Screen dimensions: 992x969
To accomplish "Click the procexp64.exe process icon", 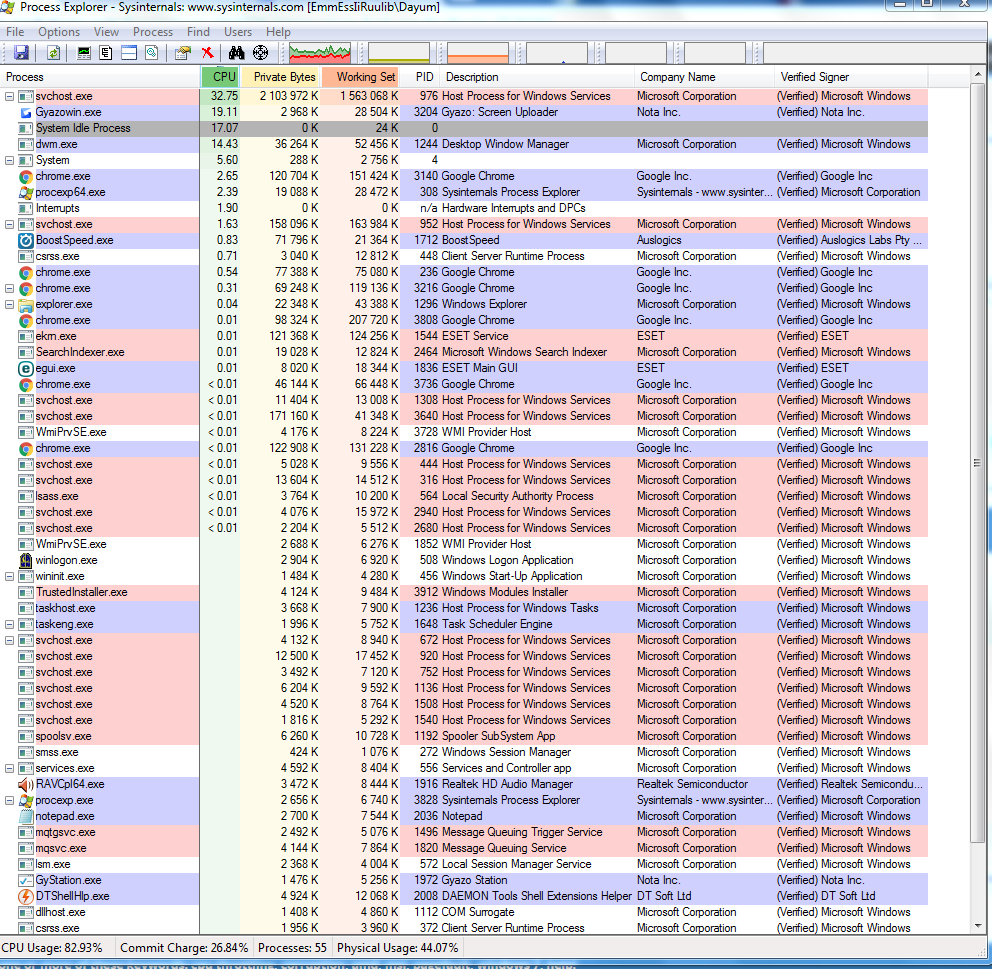I will [x=26, y=192].
